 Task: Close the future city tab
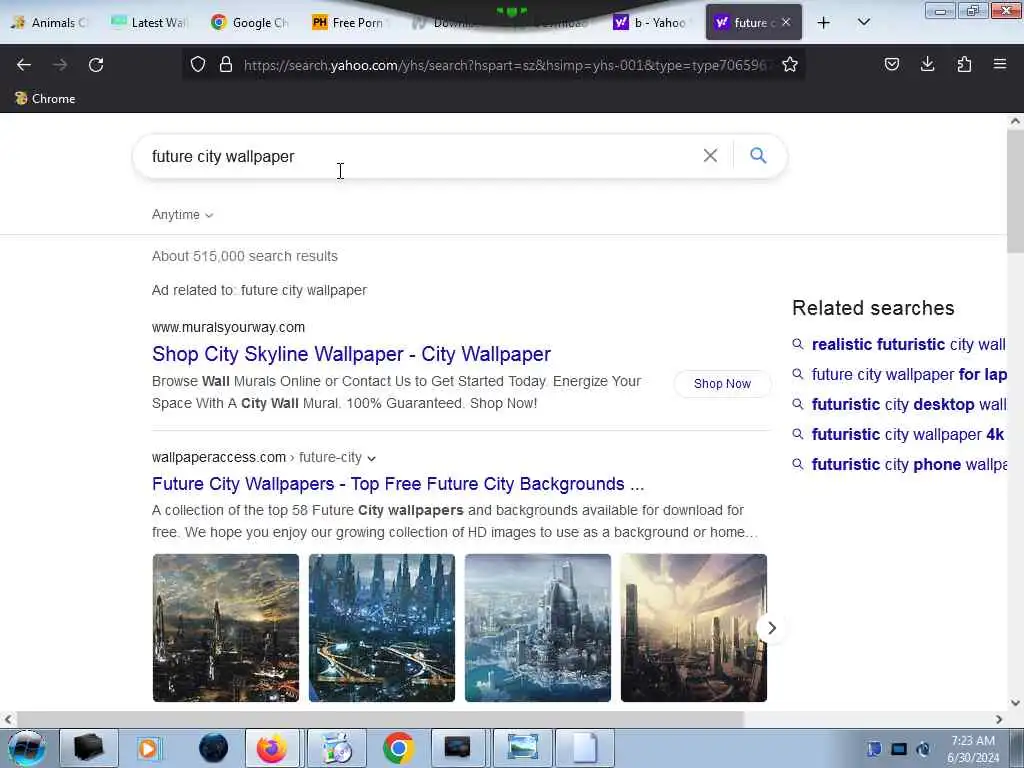pos(786,22)
